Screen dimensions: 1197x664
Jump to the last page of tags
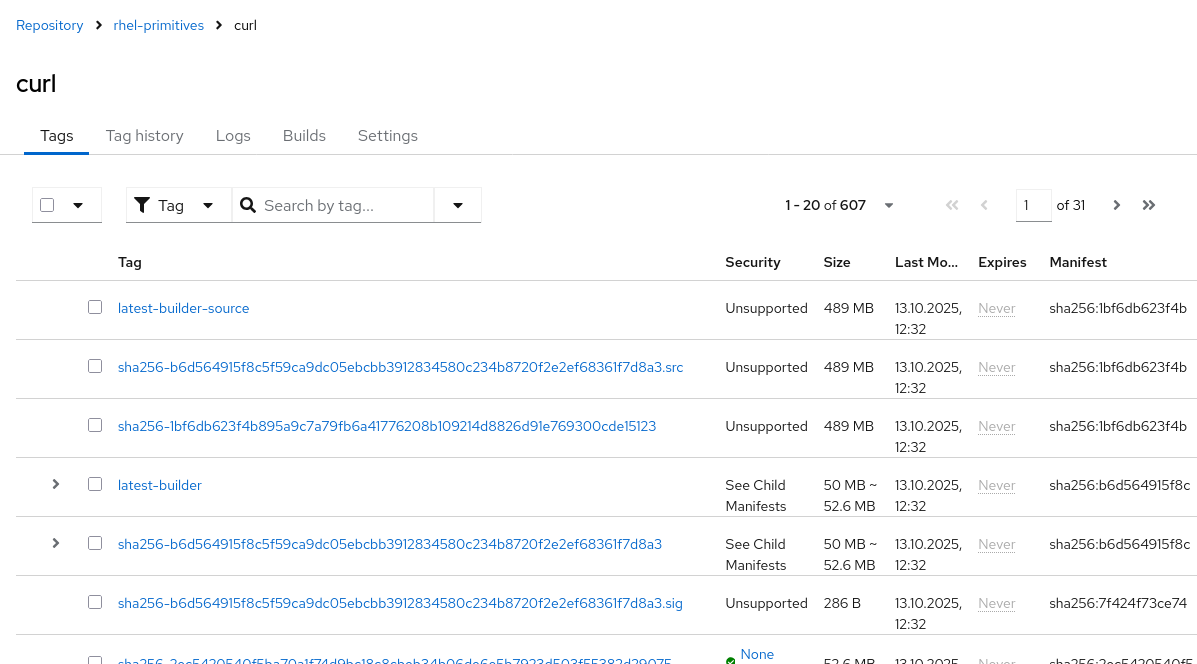(1149, 205)
